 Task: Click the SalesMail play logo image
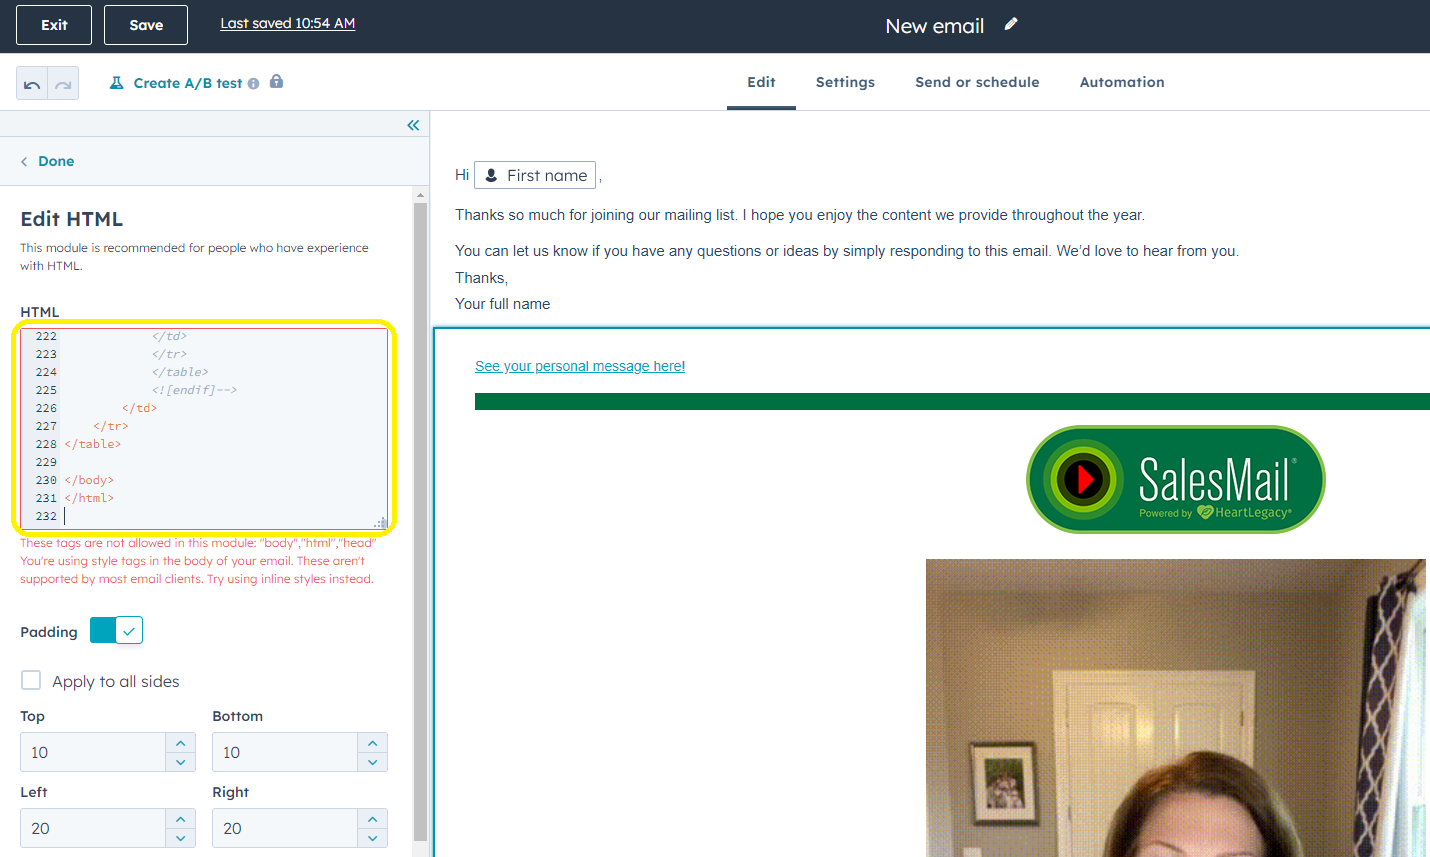pyautogui.click(x=1175, y=479)
